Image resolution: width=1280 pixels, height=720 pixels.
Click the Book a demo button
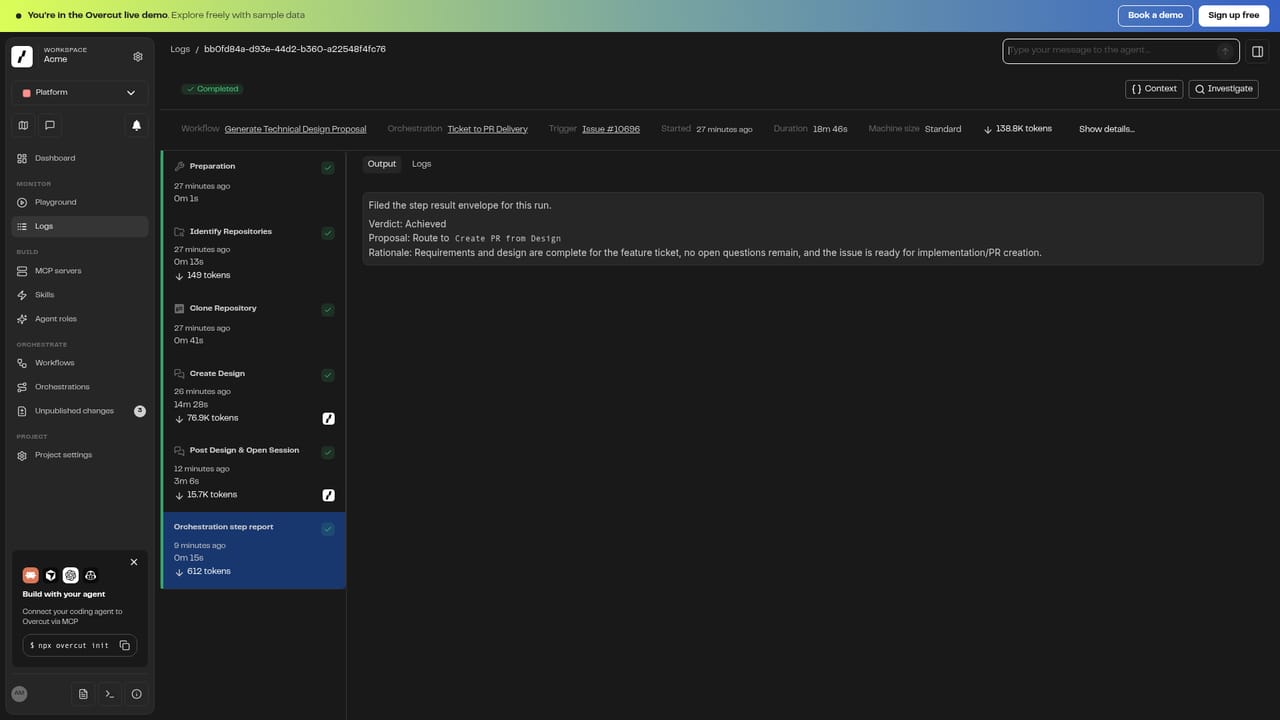[1155, 16]
